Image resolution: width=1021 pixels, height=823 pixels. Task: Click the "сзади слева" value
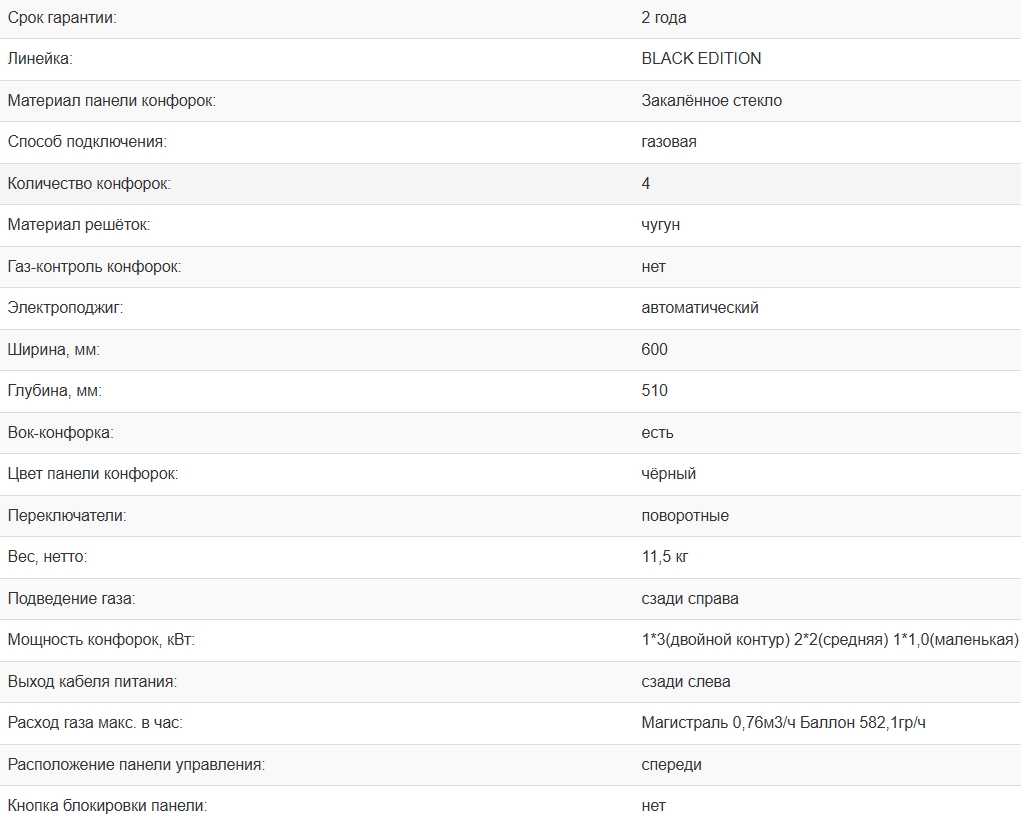[x=685, y=682]
